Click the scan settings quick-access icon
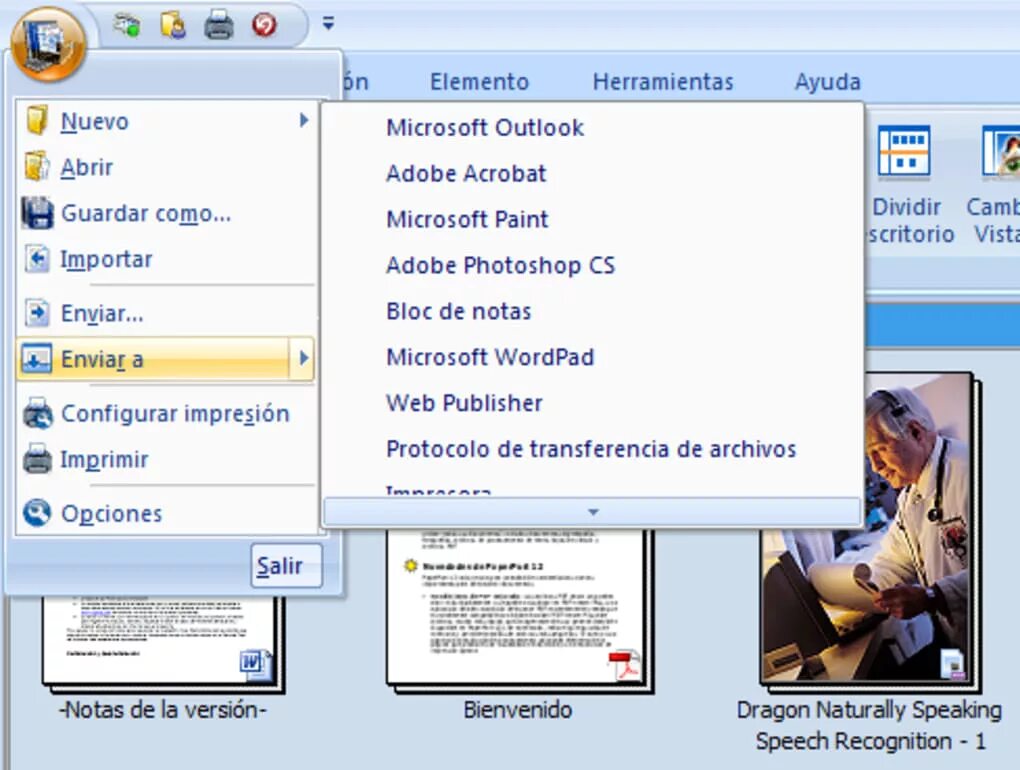Image resolution: width=1020 pixels, height=770 pixels. 127,25
